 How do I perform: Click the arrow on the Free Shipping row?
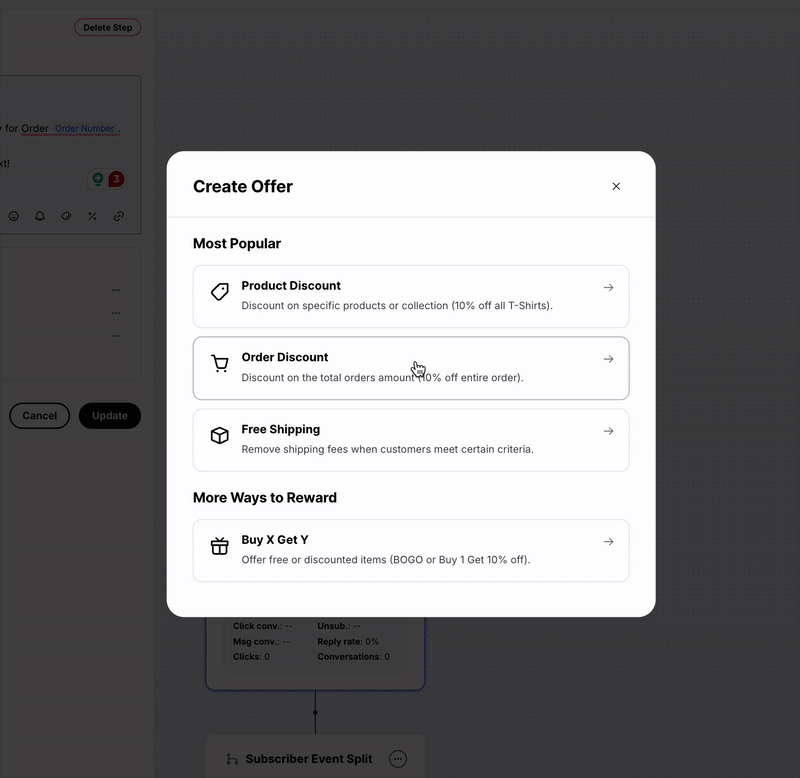click(608, 432)
